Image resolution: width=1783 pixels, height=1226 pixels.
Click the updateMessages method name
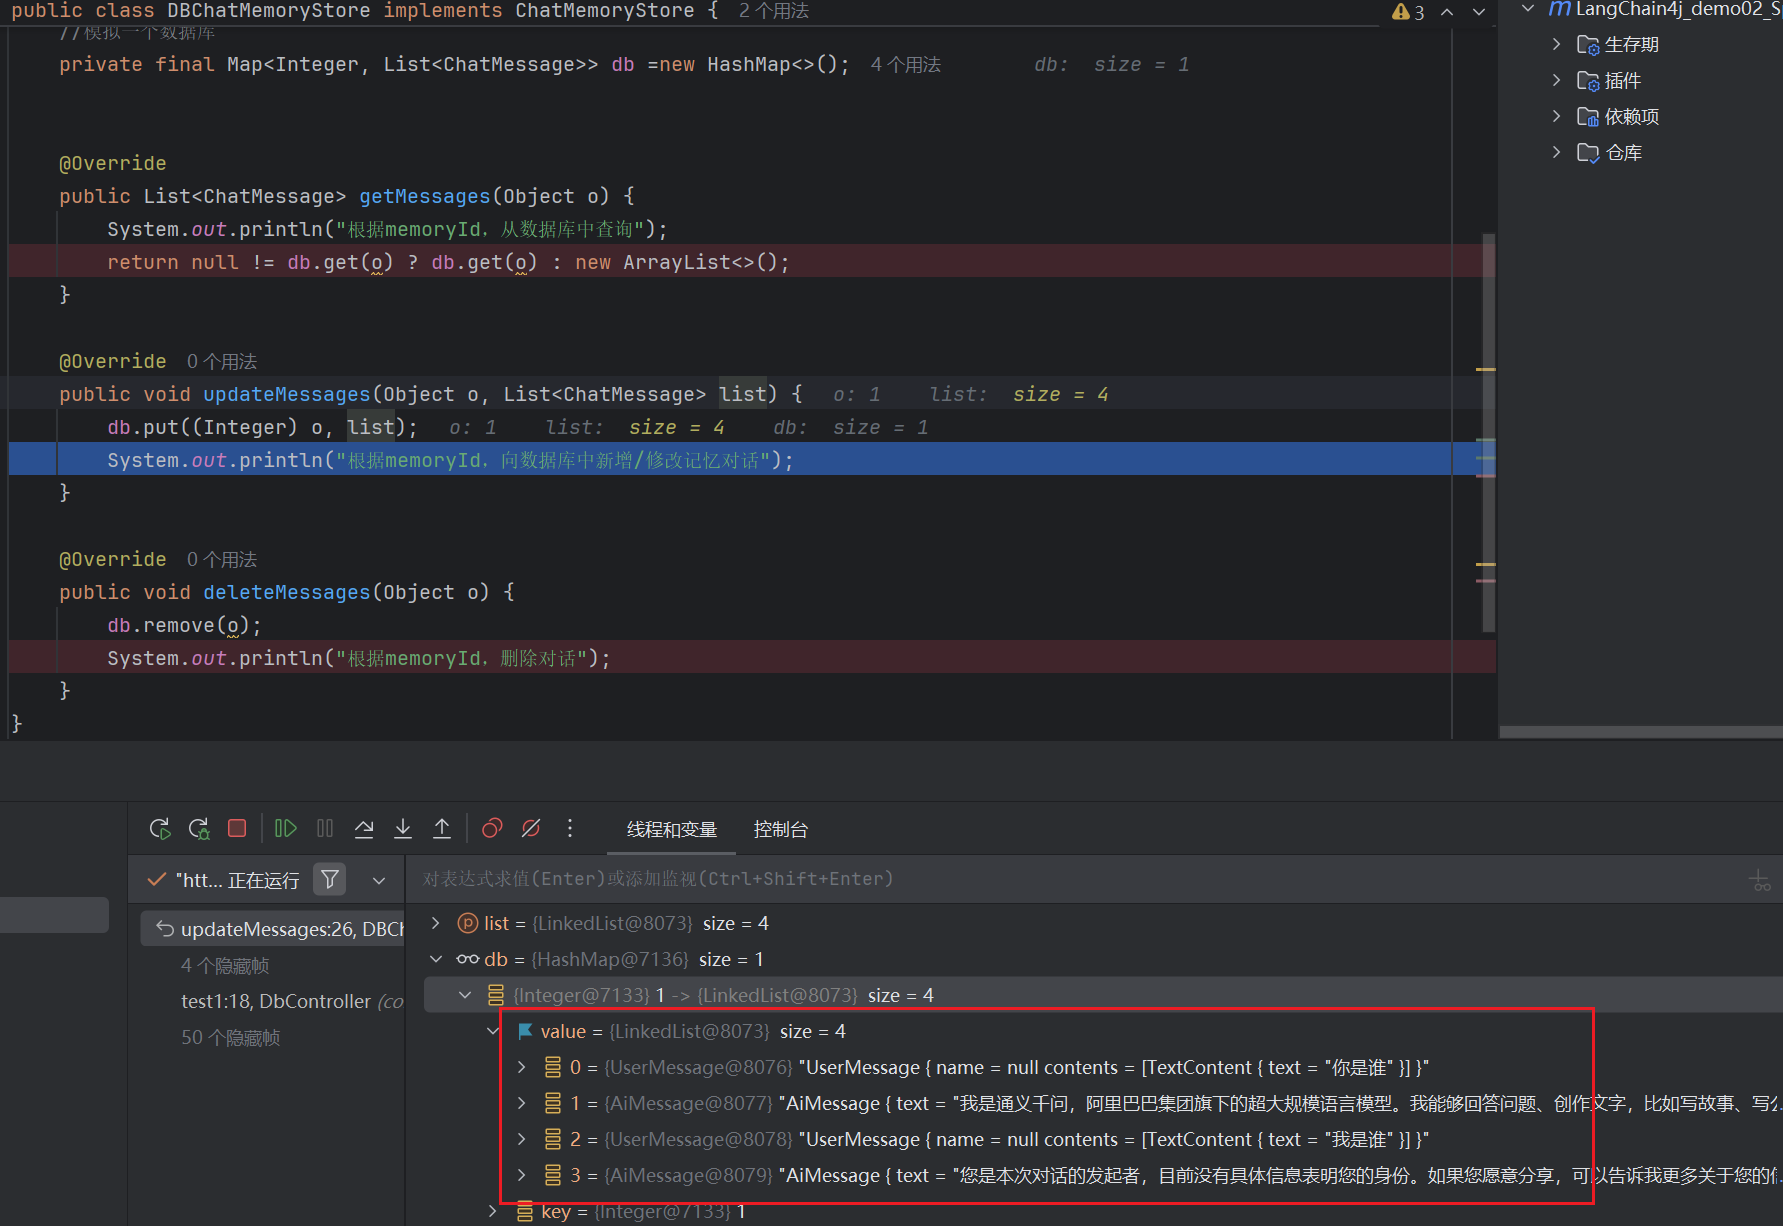[287, 395]
